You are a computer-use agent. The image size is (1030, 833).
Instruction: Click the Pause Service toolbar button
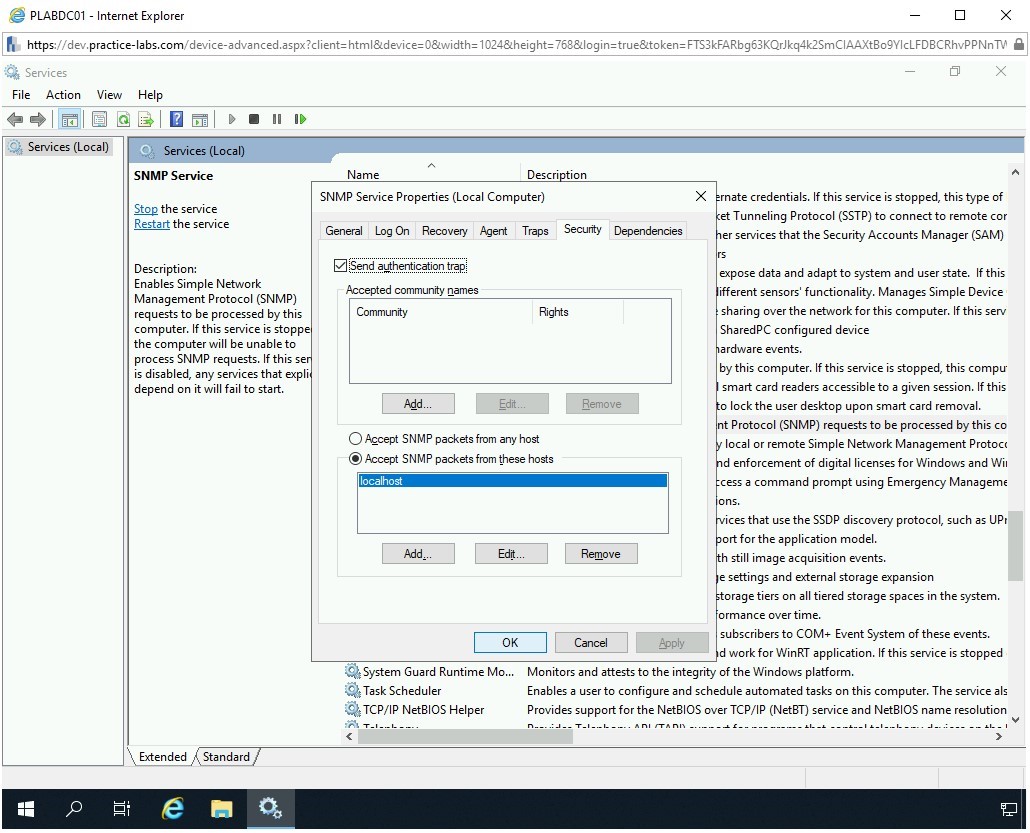coord(277,119)
